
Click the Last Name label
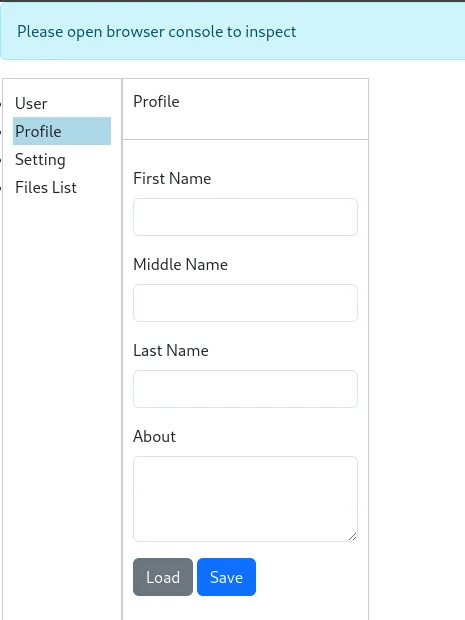[171, 350]
